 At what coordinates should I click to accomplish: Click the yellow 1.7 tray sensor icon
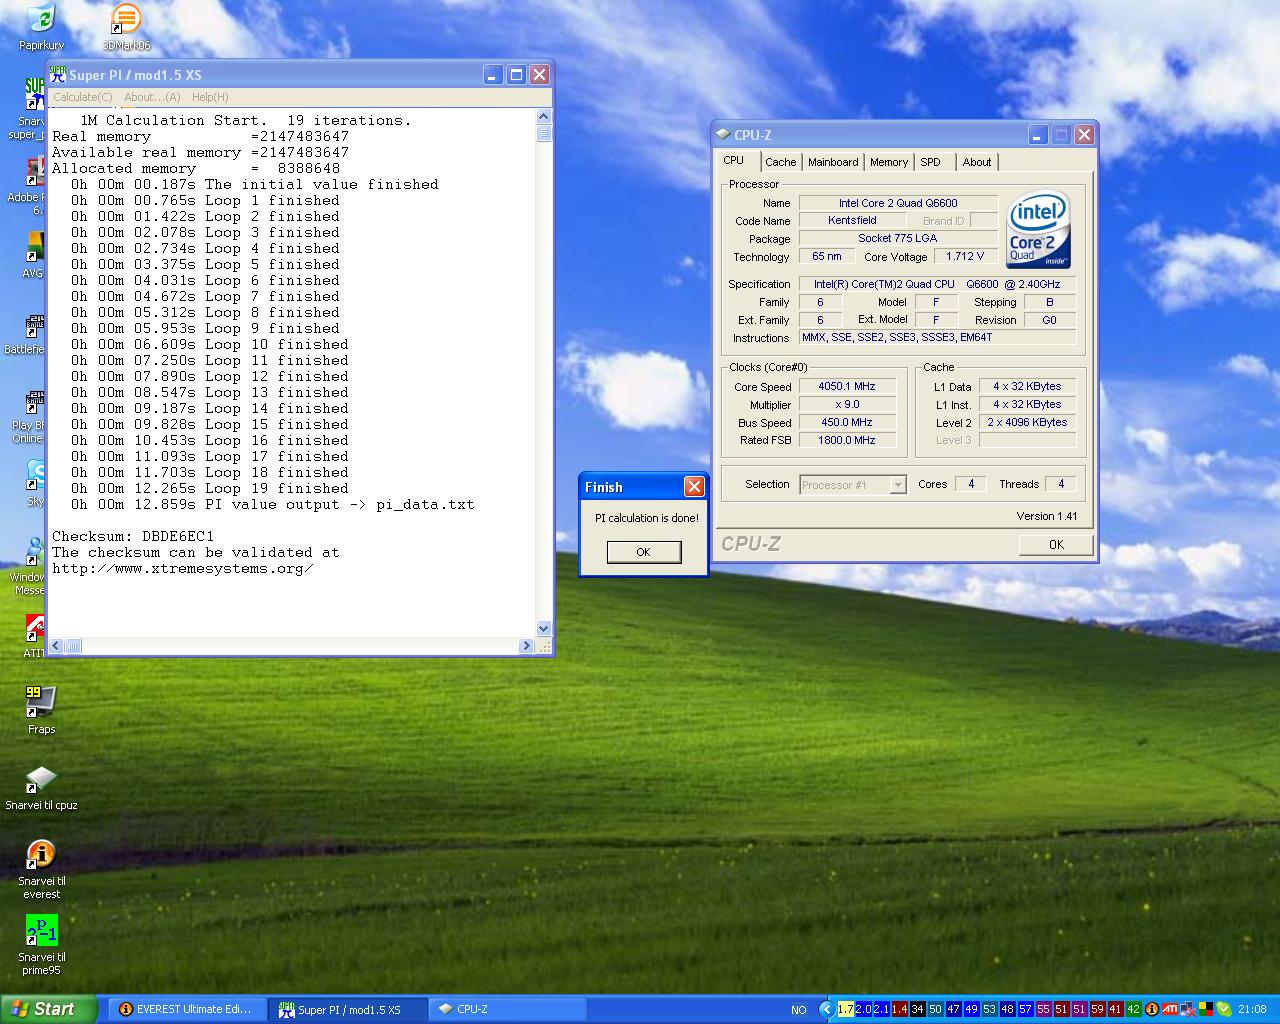[x=846, y=1009]
